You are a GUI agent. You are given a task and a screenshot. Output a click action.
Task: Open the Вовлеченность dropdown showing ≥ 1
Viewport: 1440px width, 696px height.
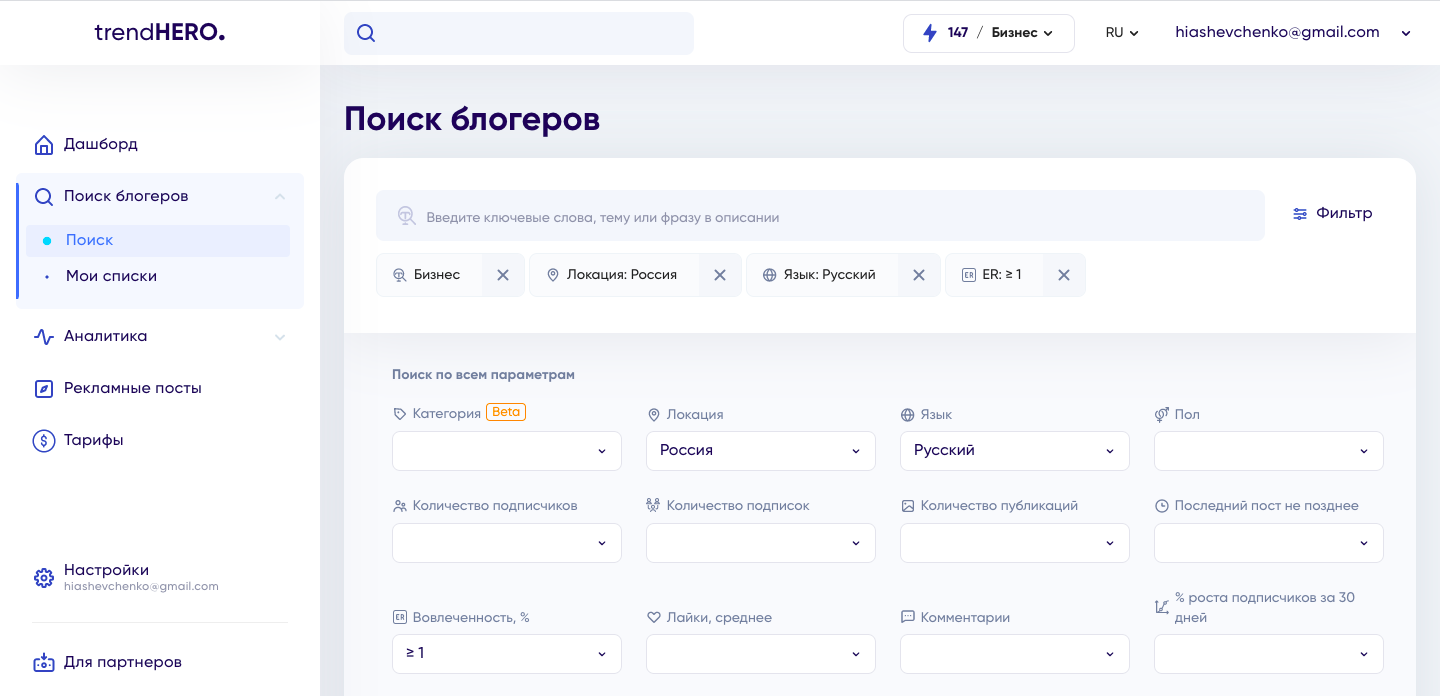click(x=507, y=654)
